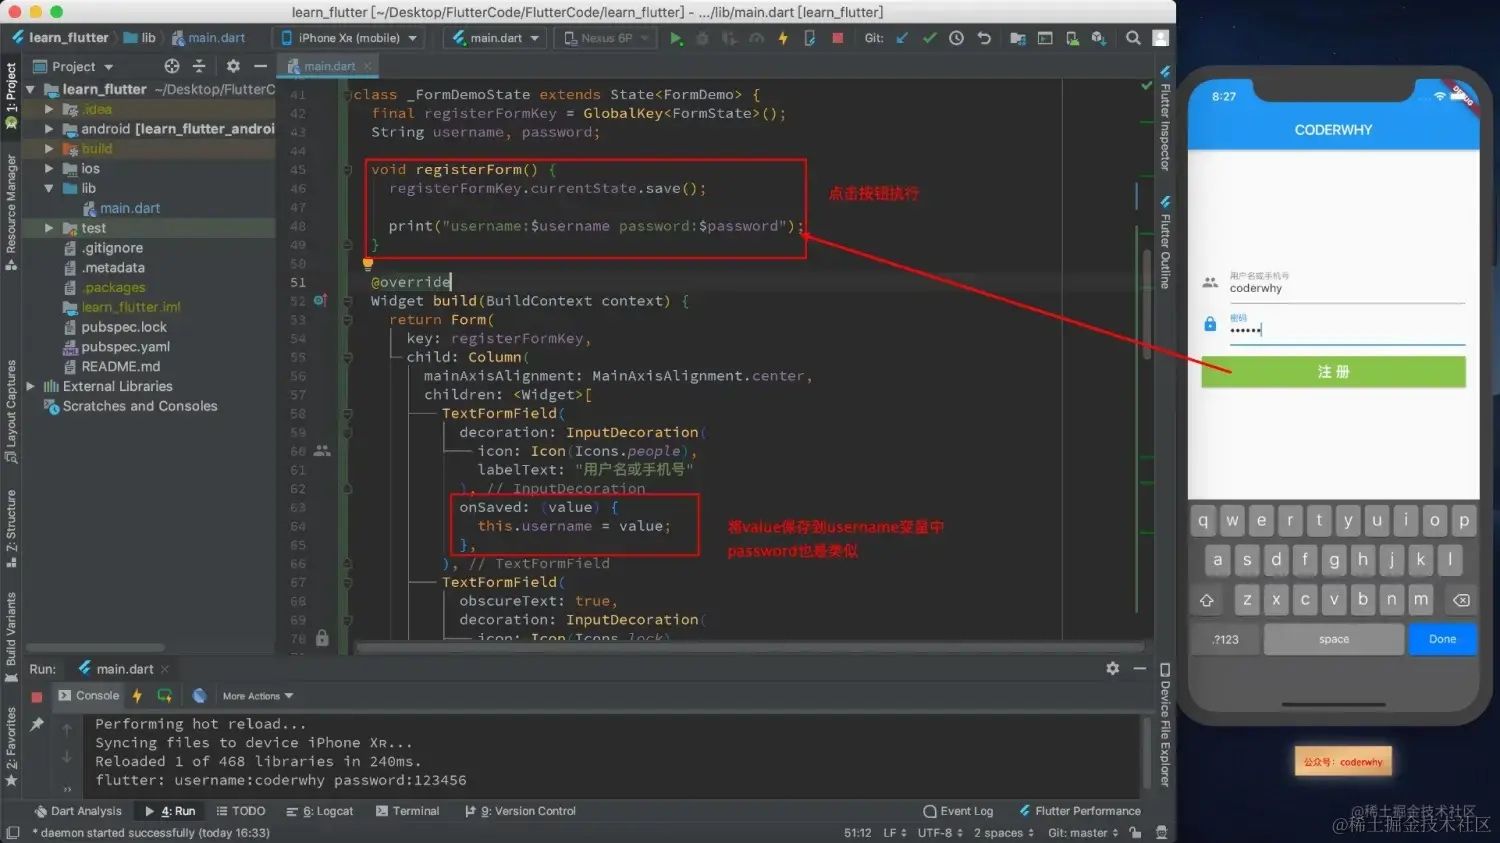
Task: Open the Event Log button
Action: click(x=958, y=811)
